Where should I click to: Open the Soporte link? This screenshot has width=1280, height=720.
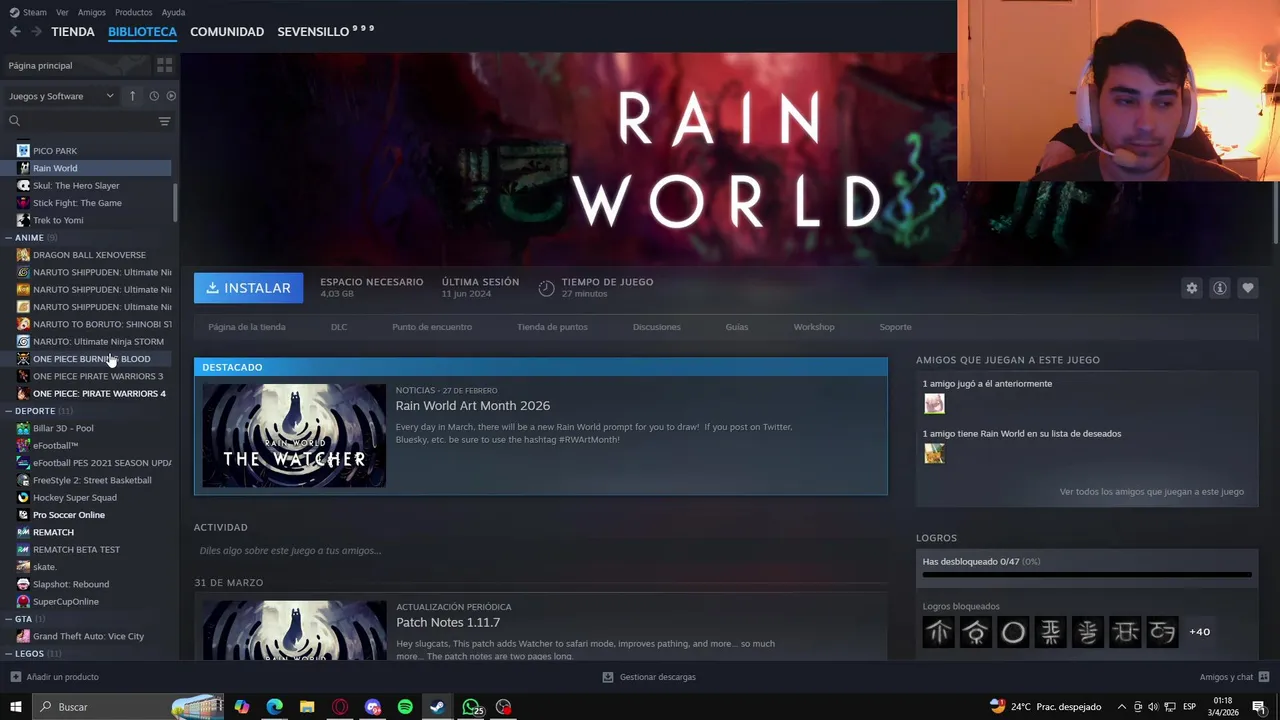click(x=895, y=327)
